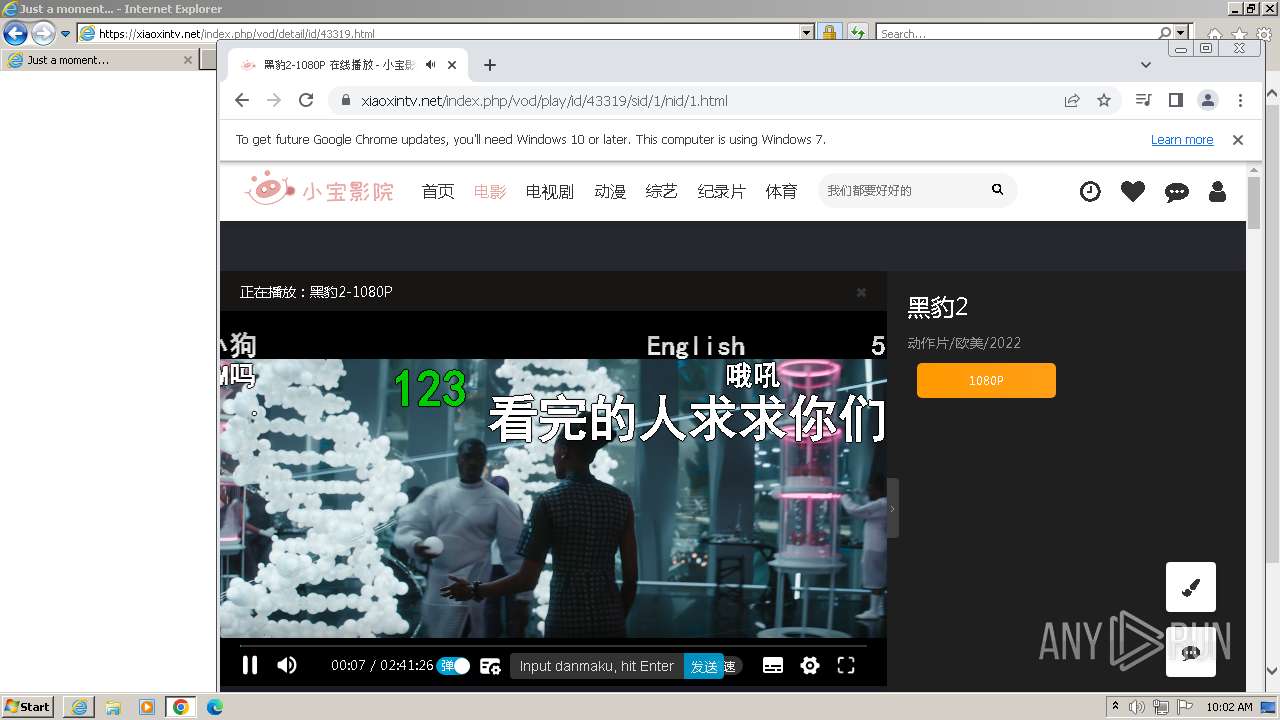Open subtitle options in the player

[773, 666]
